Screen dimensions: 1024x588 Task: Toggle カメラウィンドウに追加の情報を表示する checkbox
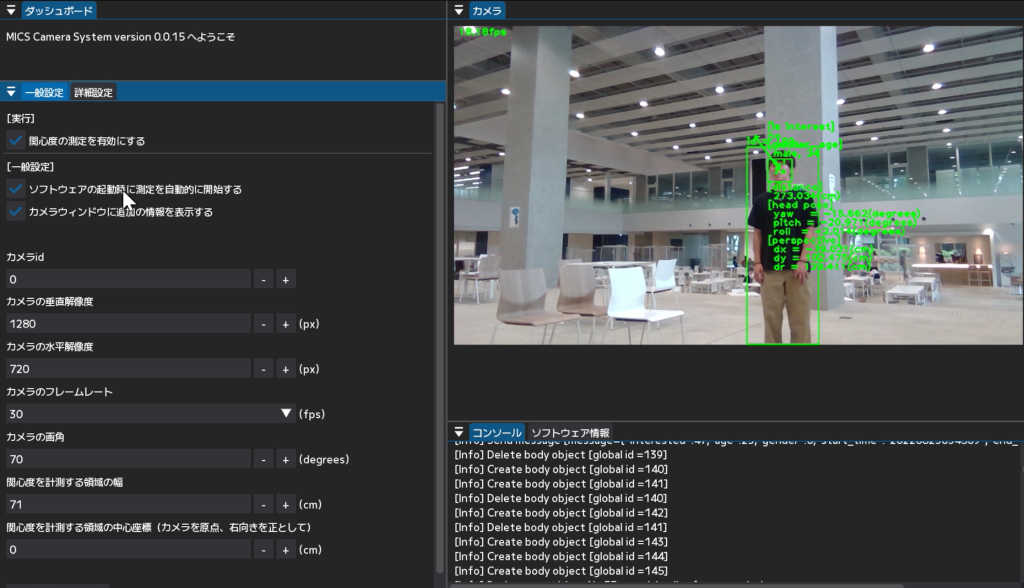(16, 212)
